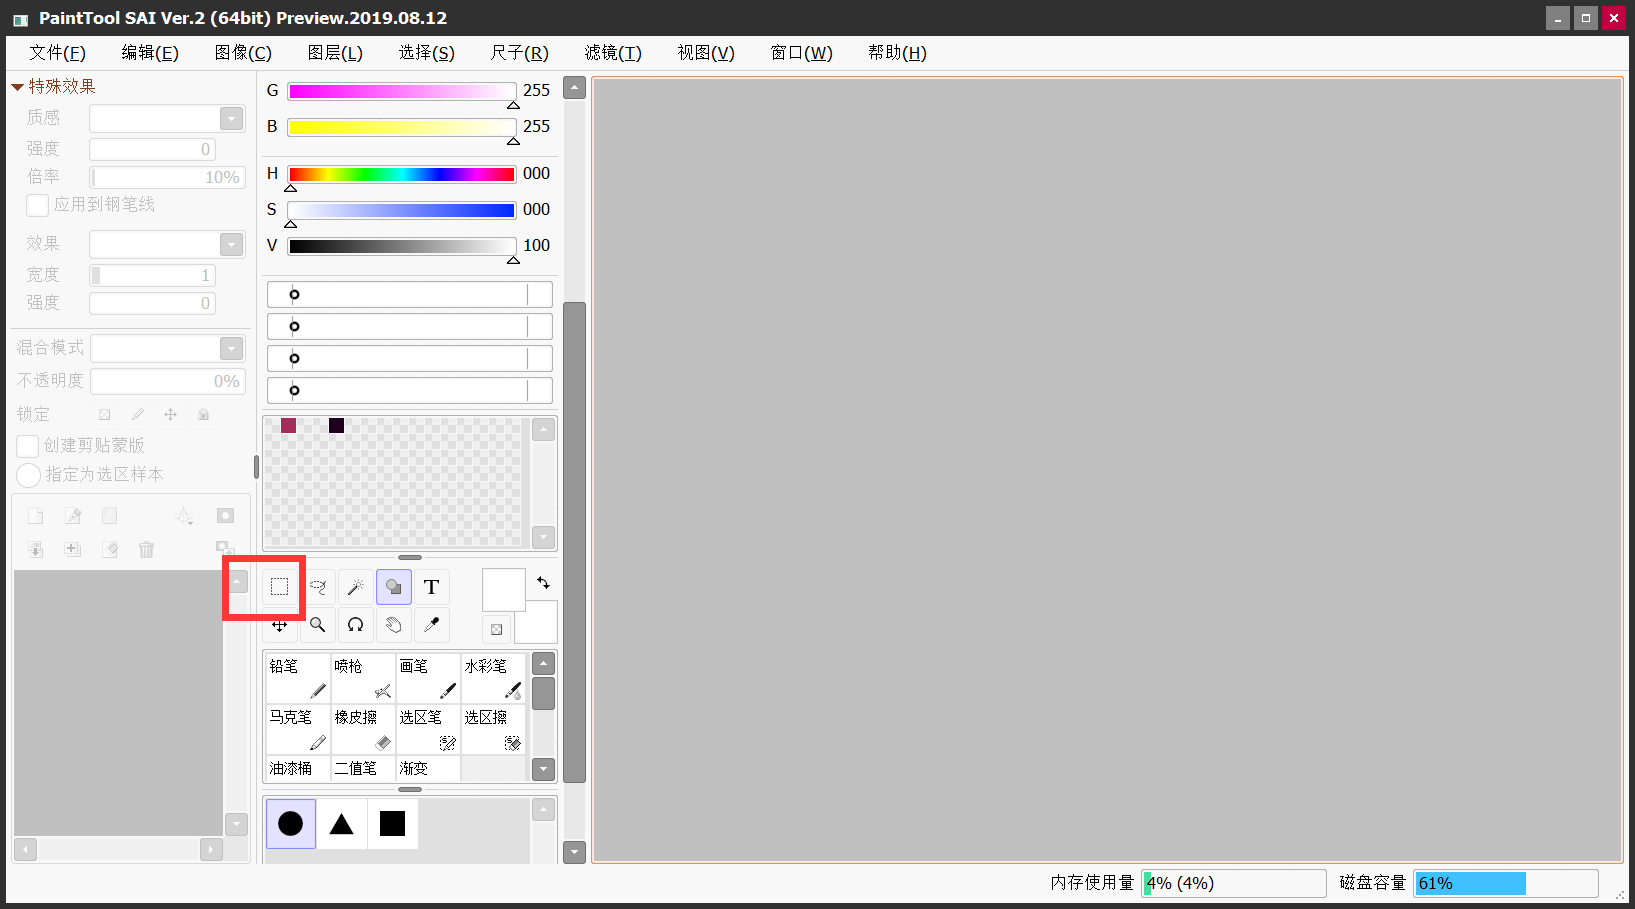Choose the triangle shape
This screenshot has height=909, width=1635.
(x=342, y=824)
